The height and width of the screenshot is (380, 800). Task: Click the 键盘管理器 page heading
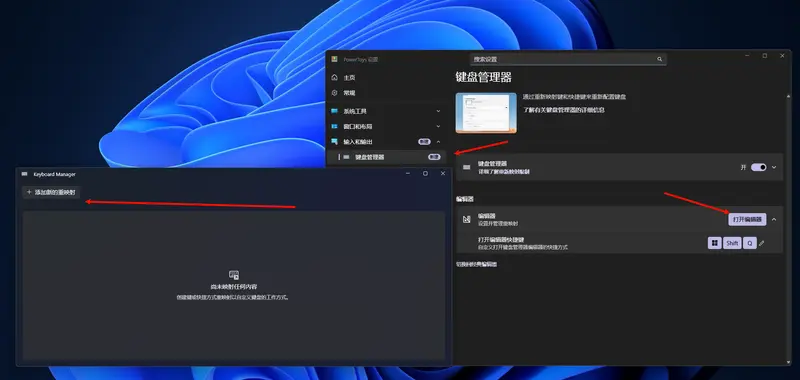pyautogui.click(x=483, y=78)
